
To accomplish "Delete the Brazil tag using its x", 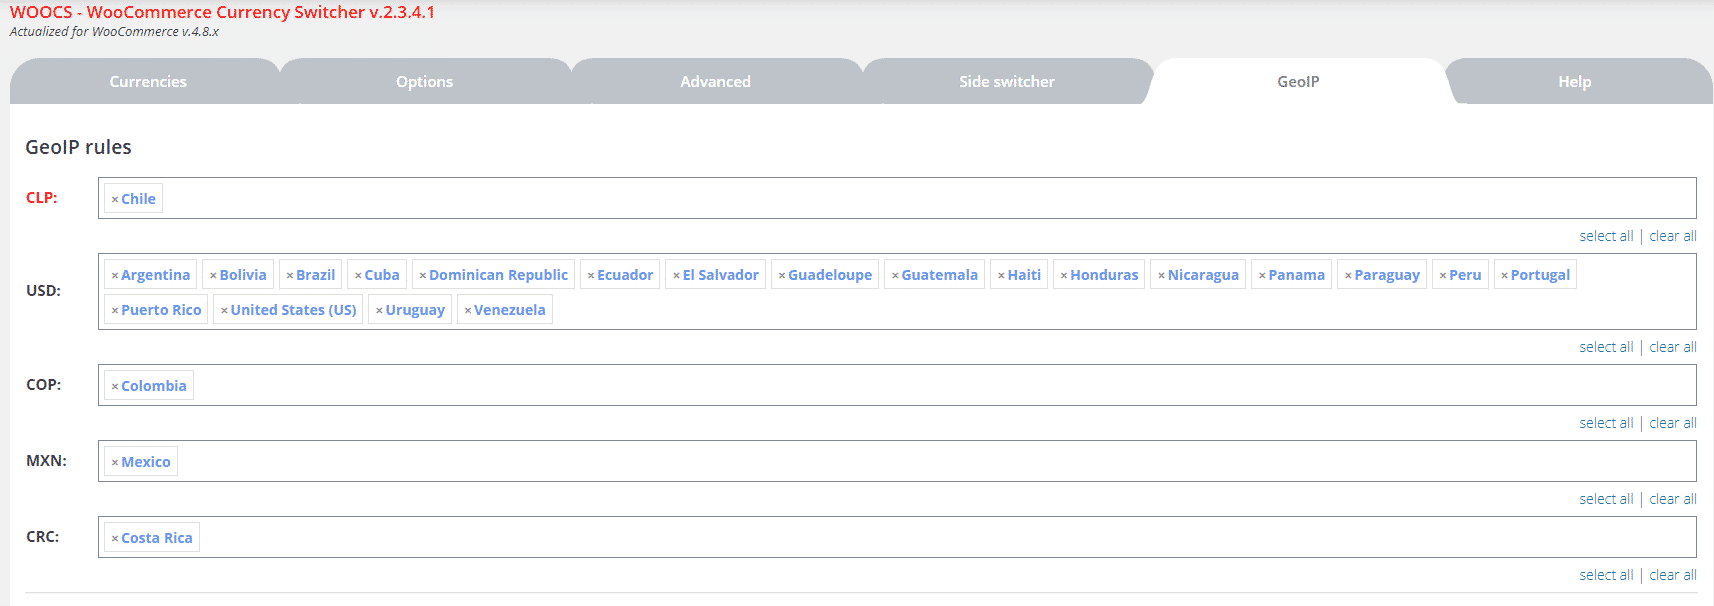I will (x=290, y=276).
